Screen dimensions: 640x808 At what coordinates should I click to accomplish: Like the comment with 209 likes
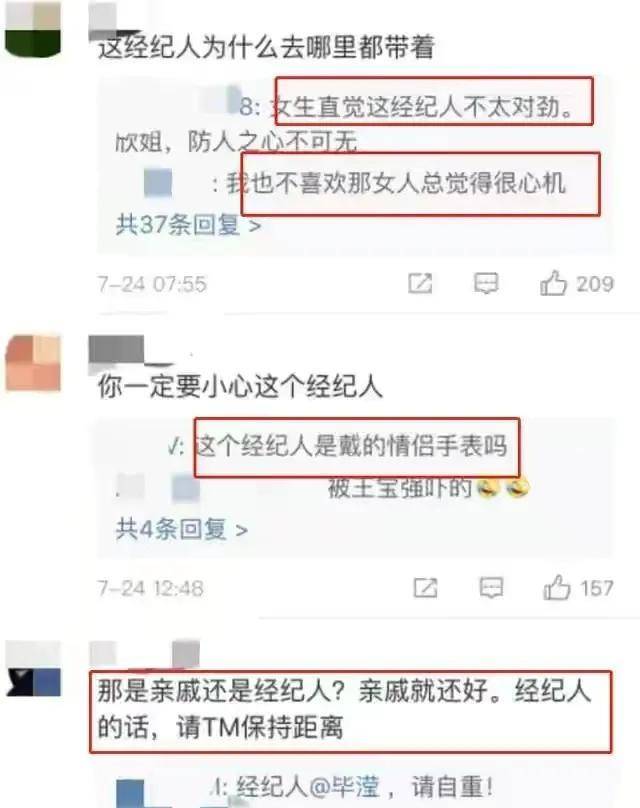coord(553,283)
